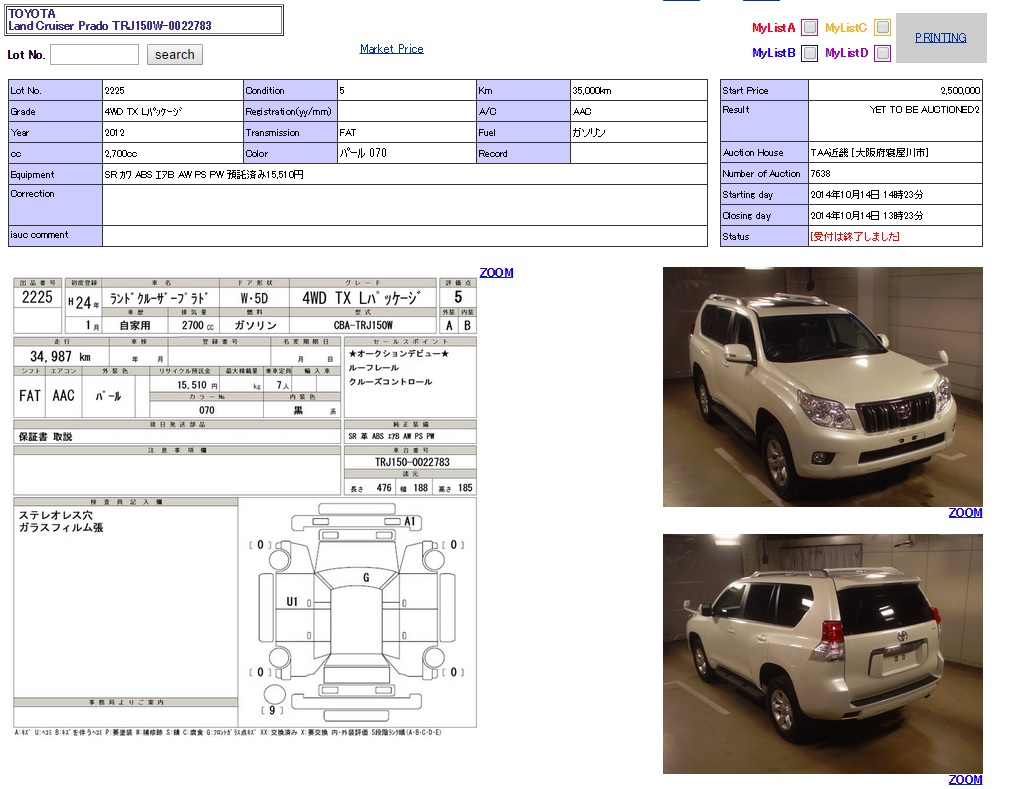Toggle the MyListC checkbox

click(882, 28)
